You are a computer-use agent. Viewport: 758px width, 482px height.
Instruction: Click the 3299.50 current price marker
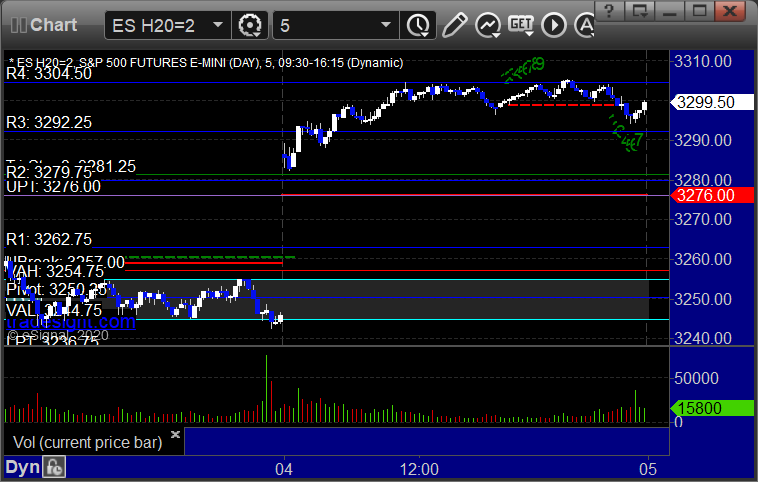tap(712, 102)
